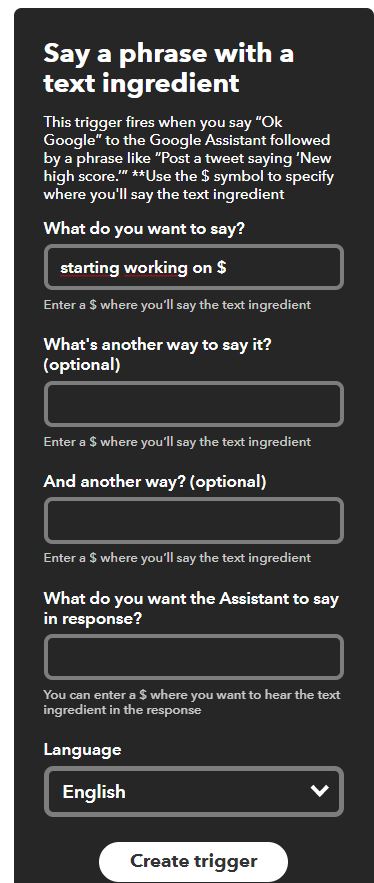Screen dimensions: 374x883
Task: Click the helper text under the second phrase field
Action: point(177,442)
